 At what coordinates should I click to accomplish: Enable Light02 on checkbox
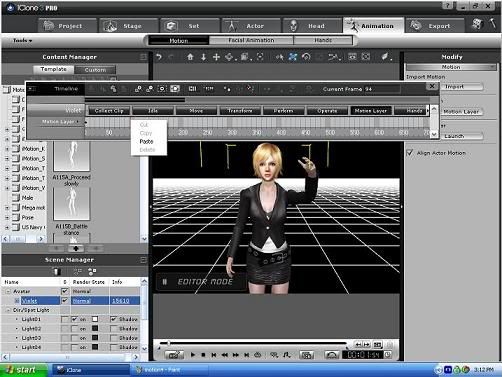[x=74, y=329]
